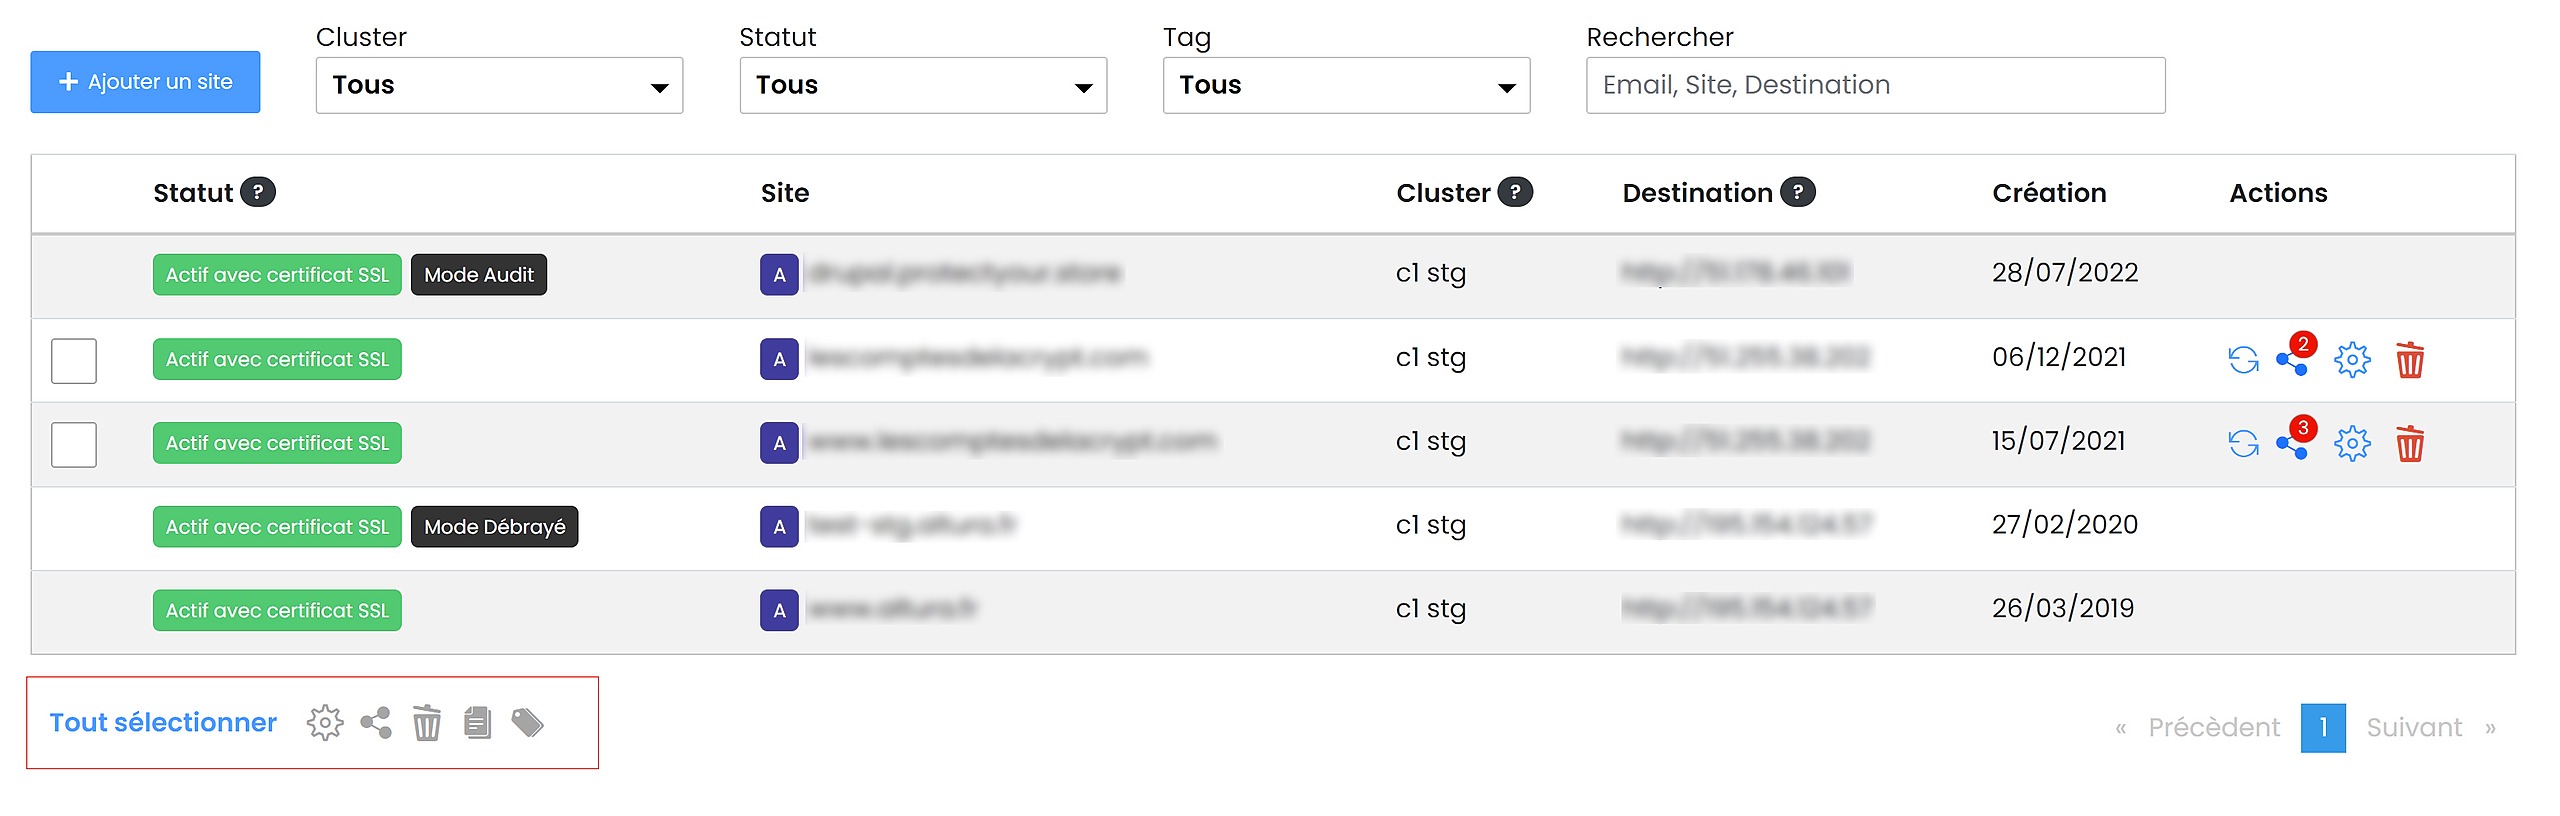The height and width of the screenshot is (816, 2560).
Task: Tick checkbox for site created 15/07/2021
Action: pyautogui.click(x=74, y=444)
